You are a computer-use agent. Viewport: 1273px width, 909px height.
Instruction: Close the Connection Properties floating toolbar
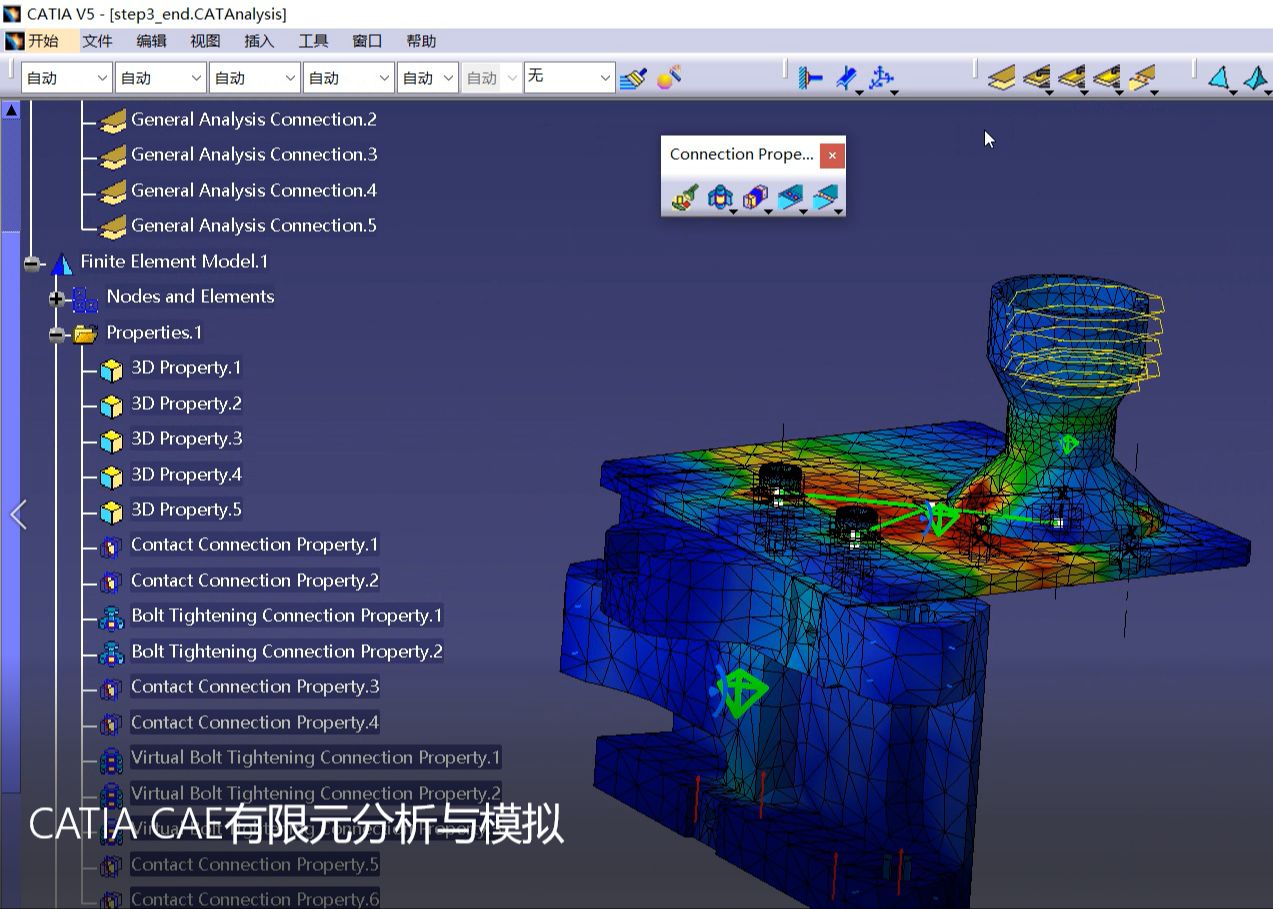click(x=832, y=155)
